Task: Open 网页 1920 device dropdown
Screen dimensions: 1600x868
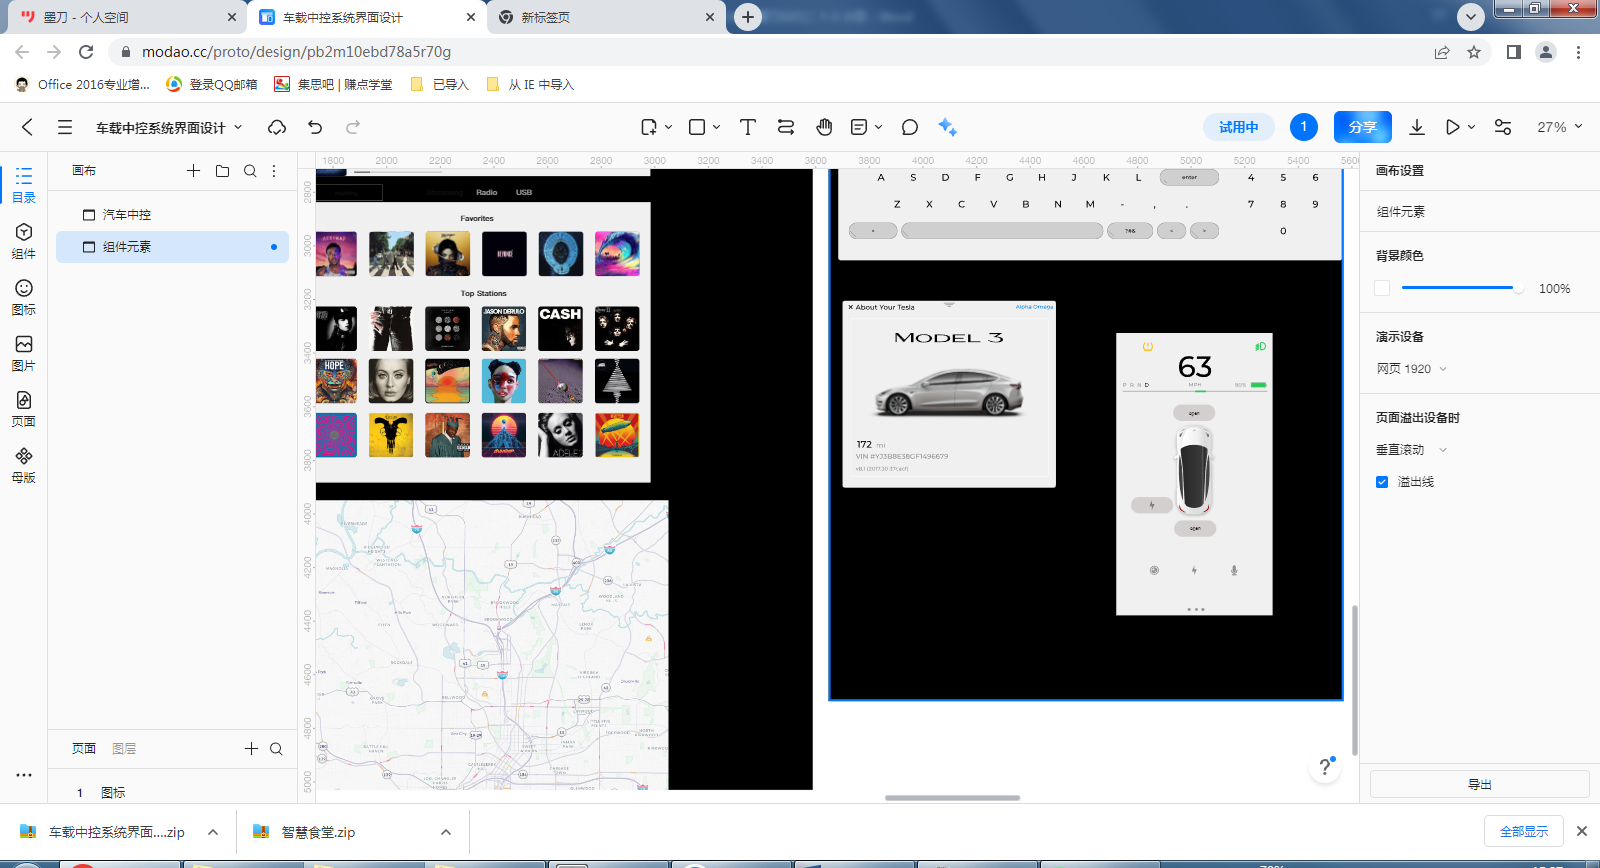Action: pyautogui.click(x=1411, y=369)
